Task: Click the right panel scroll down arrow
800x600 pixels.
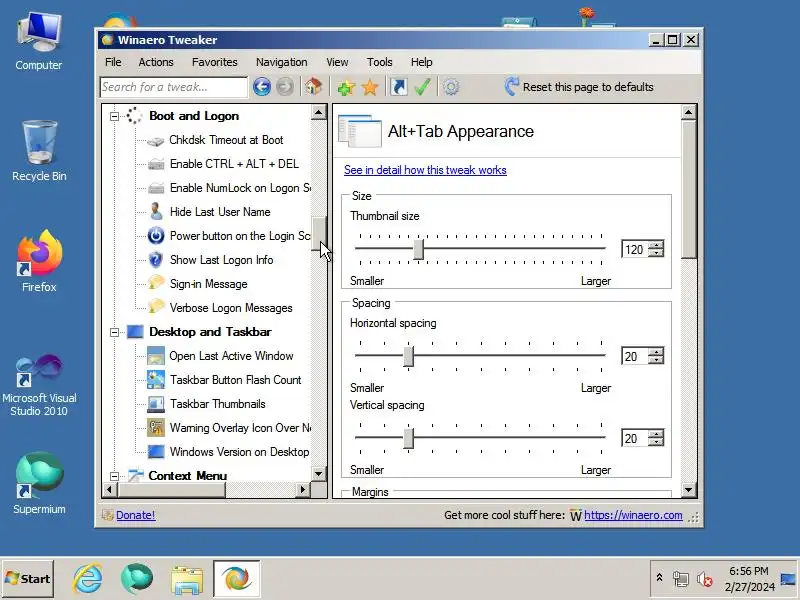Action: tap(688, 490)
